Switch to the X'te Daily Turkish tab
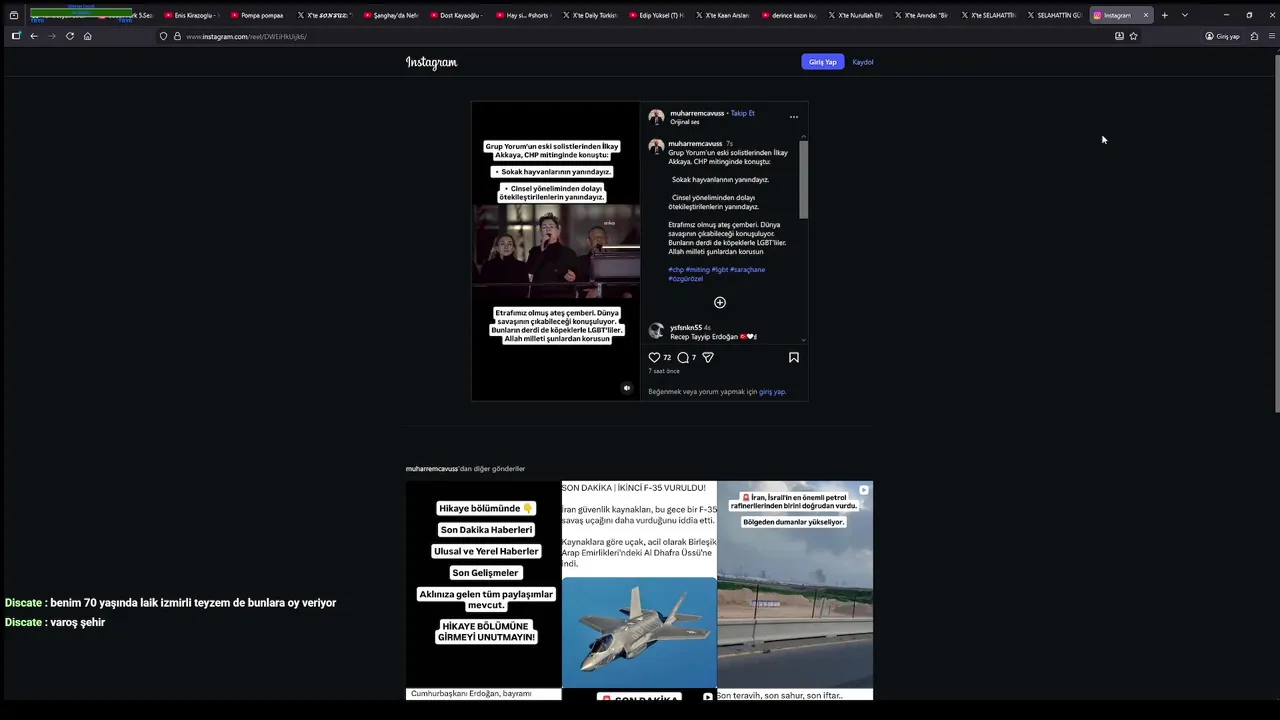The image size is (1280, 720). click(592, 15)
